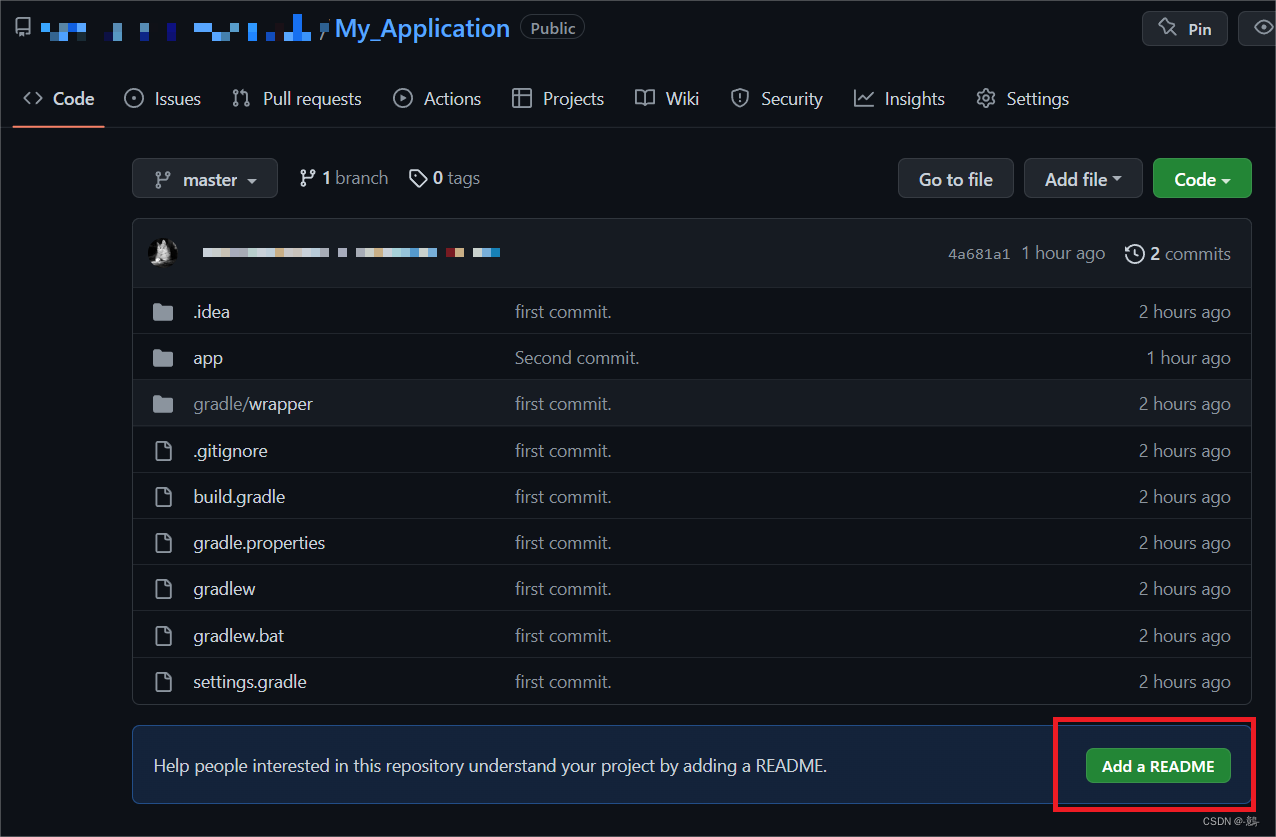This screenshot has height=837, width=1276.
Task: Open the gradle.properties file
Action: tap(259, 543)
